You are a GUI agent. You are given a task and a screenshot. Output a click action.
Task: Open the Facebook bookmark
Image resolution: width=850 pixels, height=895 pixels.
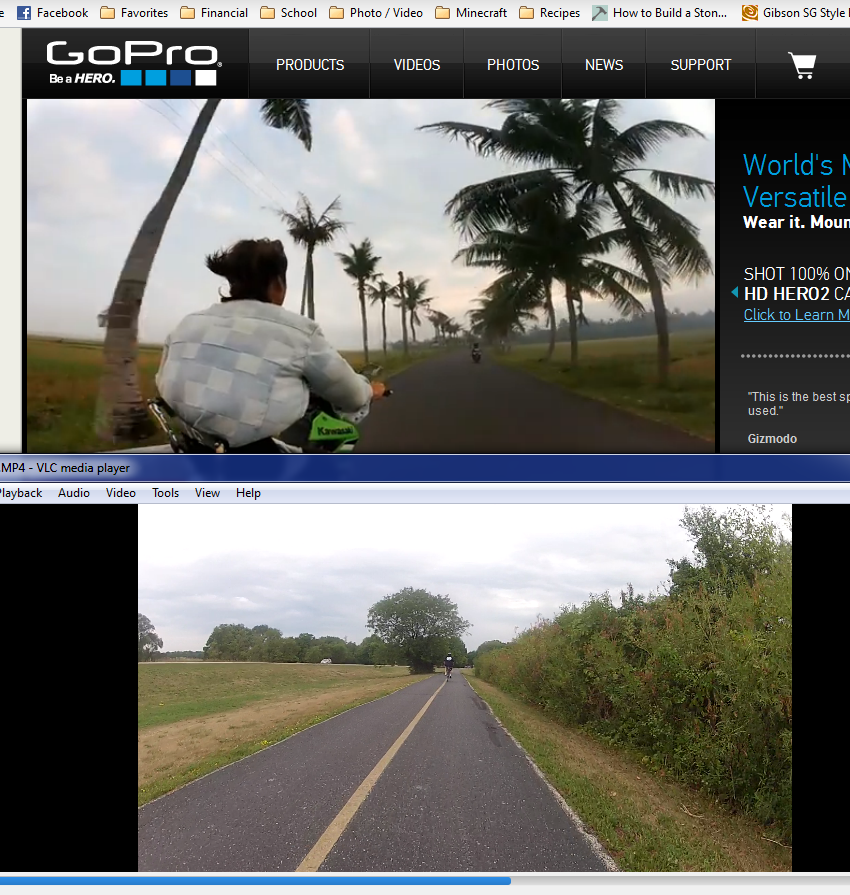click(x=53, y=13)
